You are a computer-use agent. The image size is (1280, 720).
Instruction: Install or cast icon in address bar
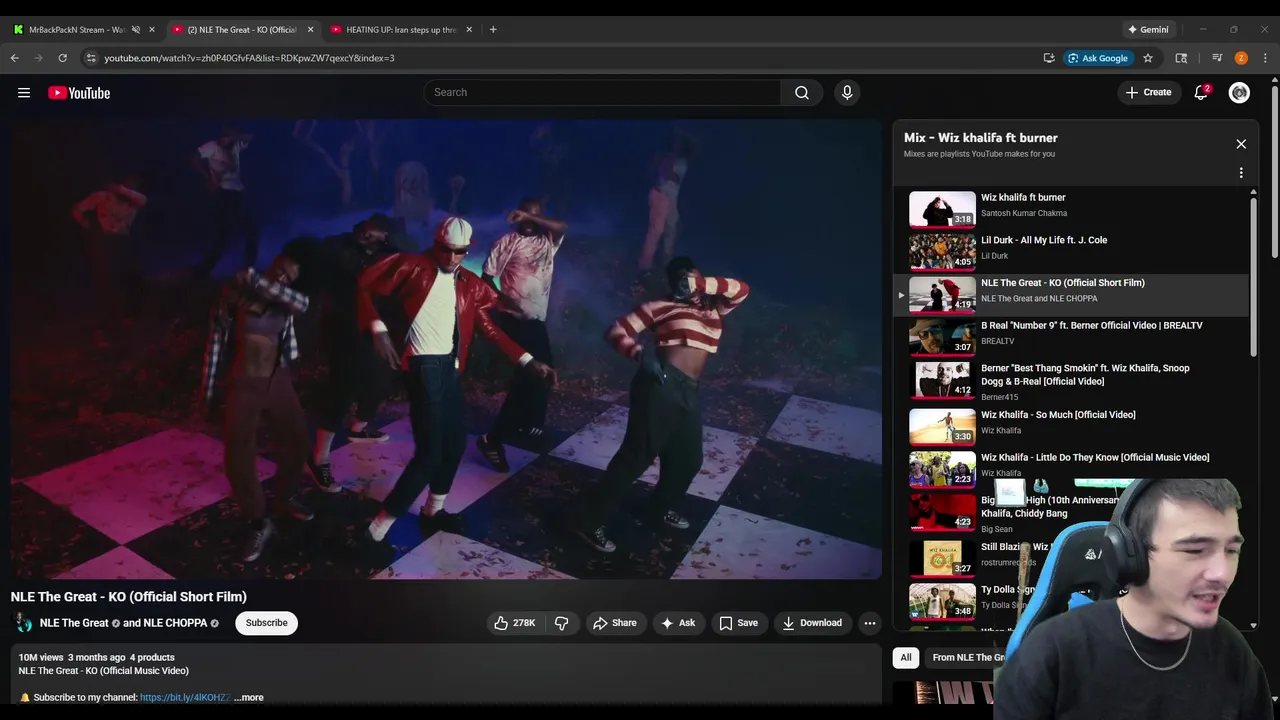point(1049,58)
